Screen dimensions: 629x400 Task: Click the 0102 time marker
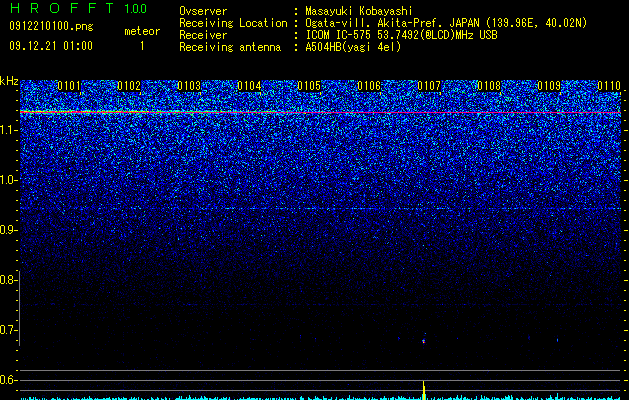point(129,86)
